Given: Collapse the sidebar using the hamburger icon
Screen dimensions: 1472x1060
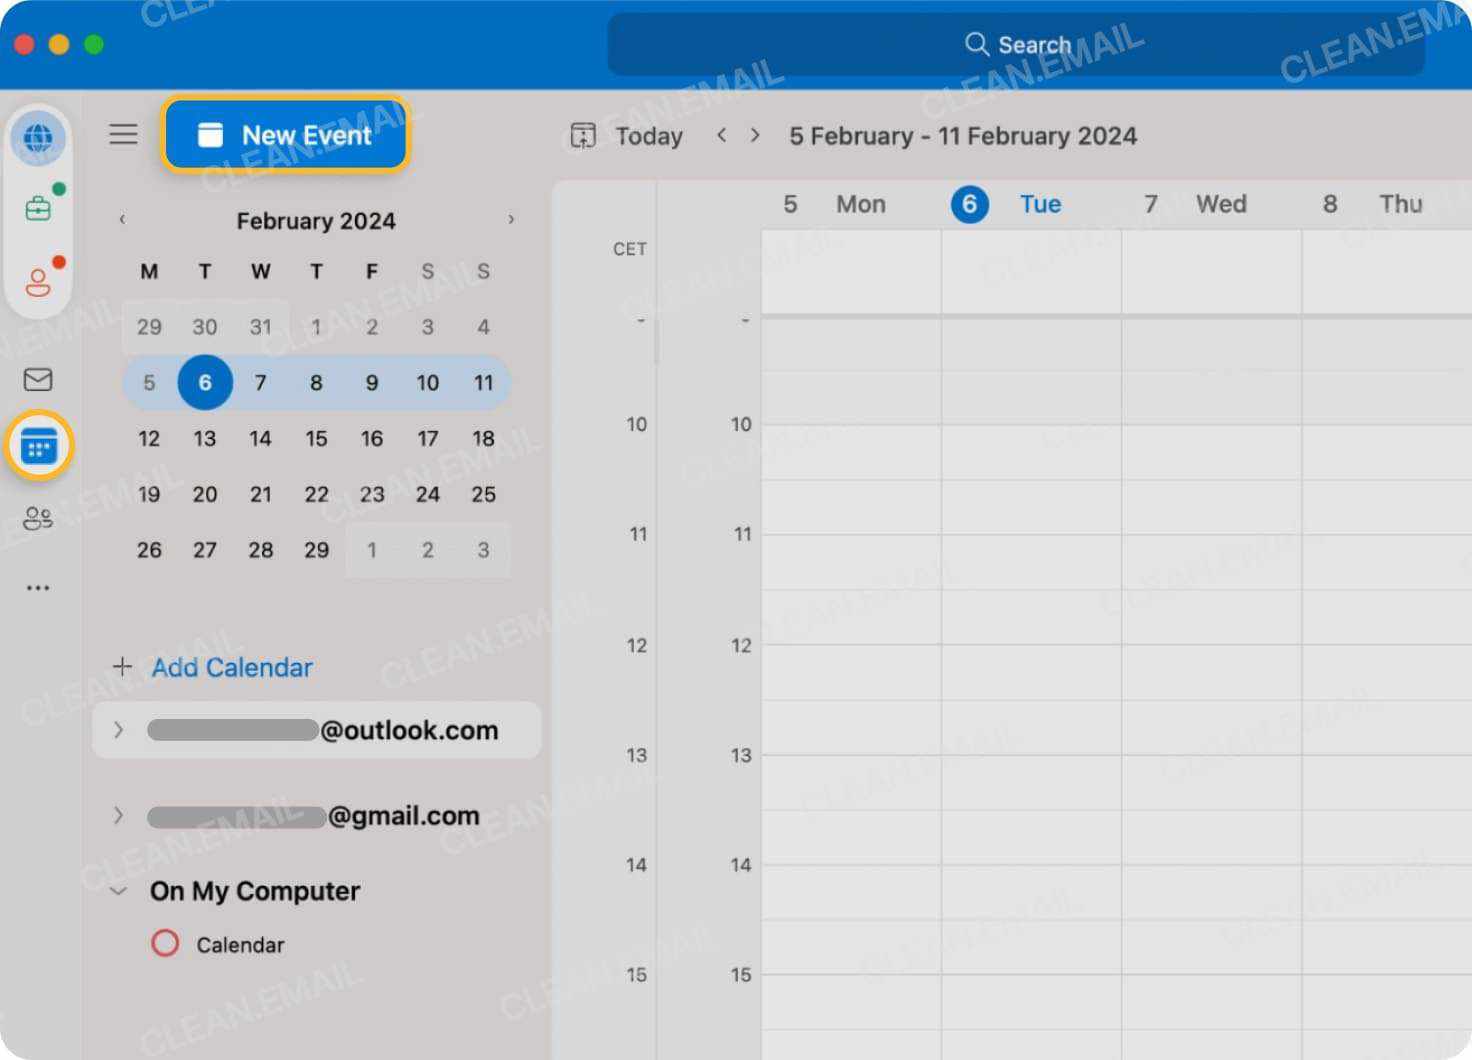Looking at the screenshot, I should coord(123,133).
